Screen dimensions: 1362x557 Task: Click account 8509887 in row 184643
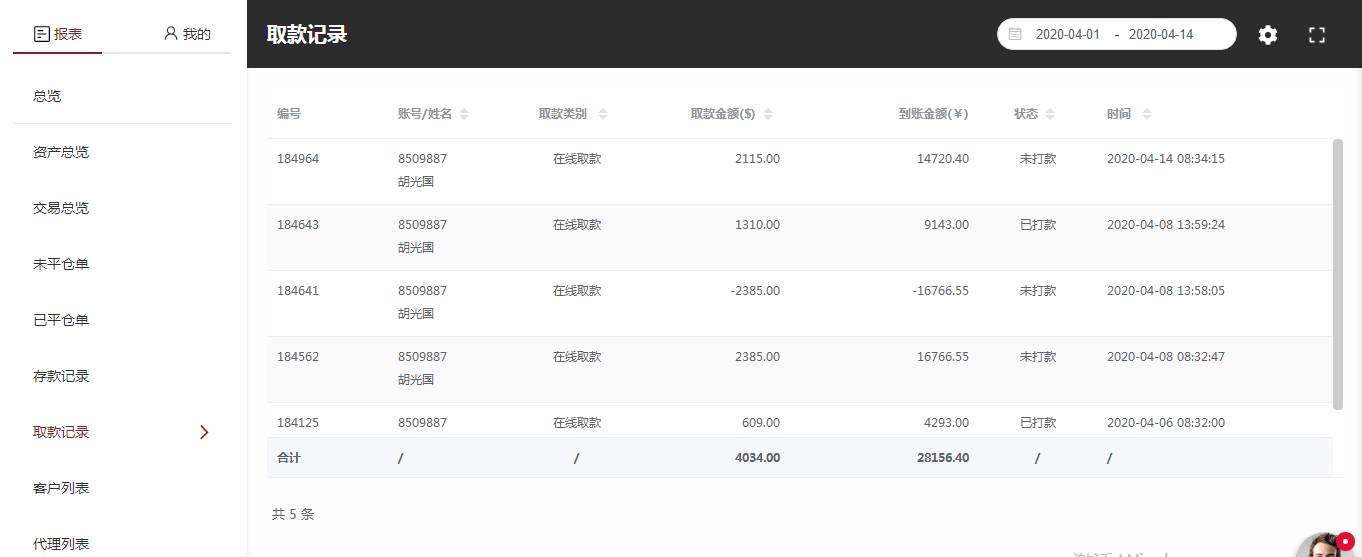pyautogui.click(x=422, y=225)
